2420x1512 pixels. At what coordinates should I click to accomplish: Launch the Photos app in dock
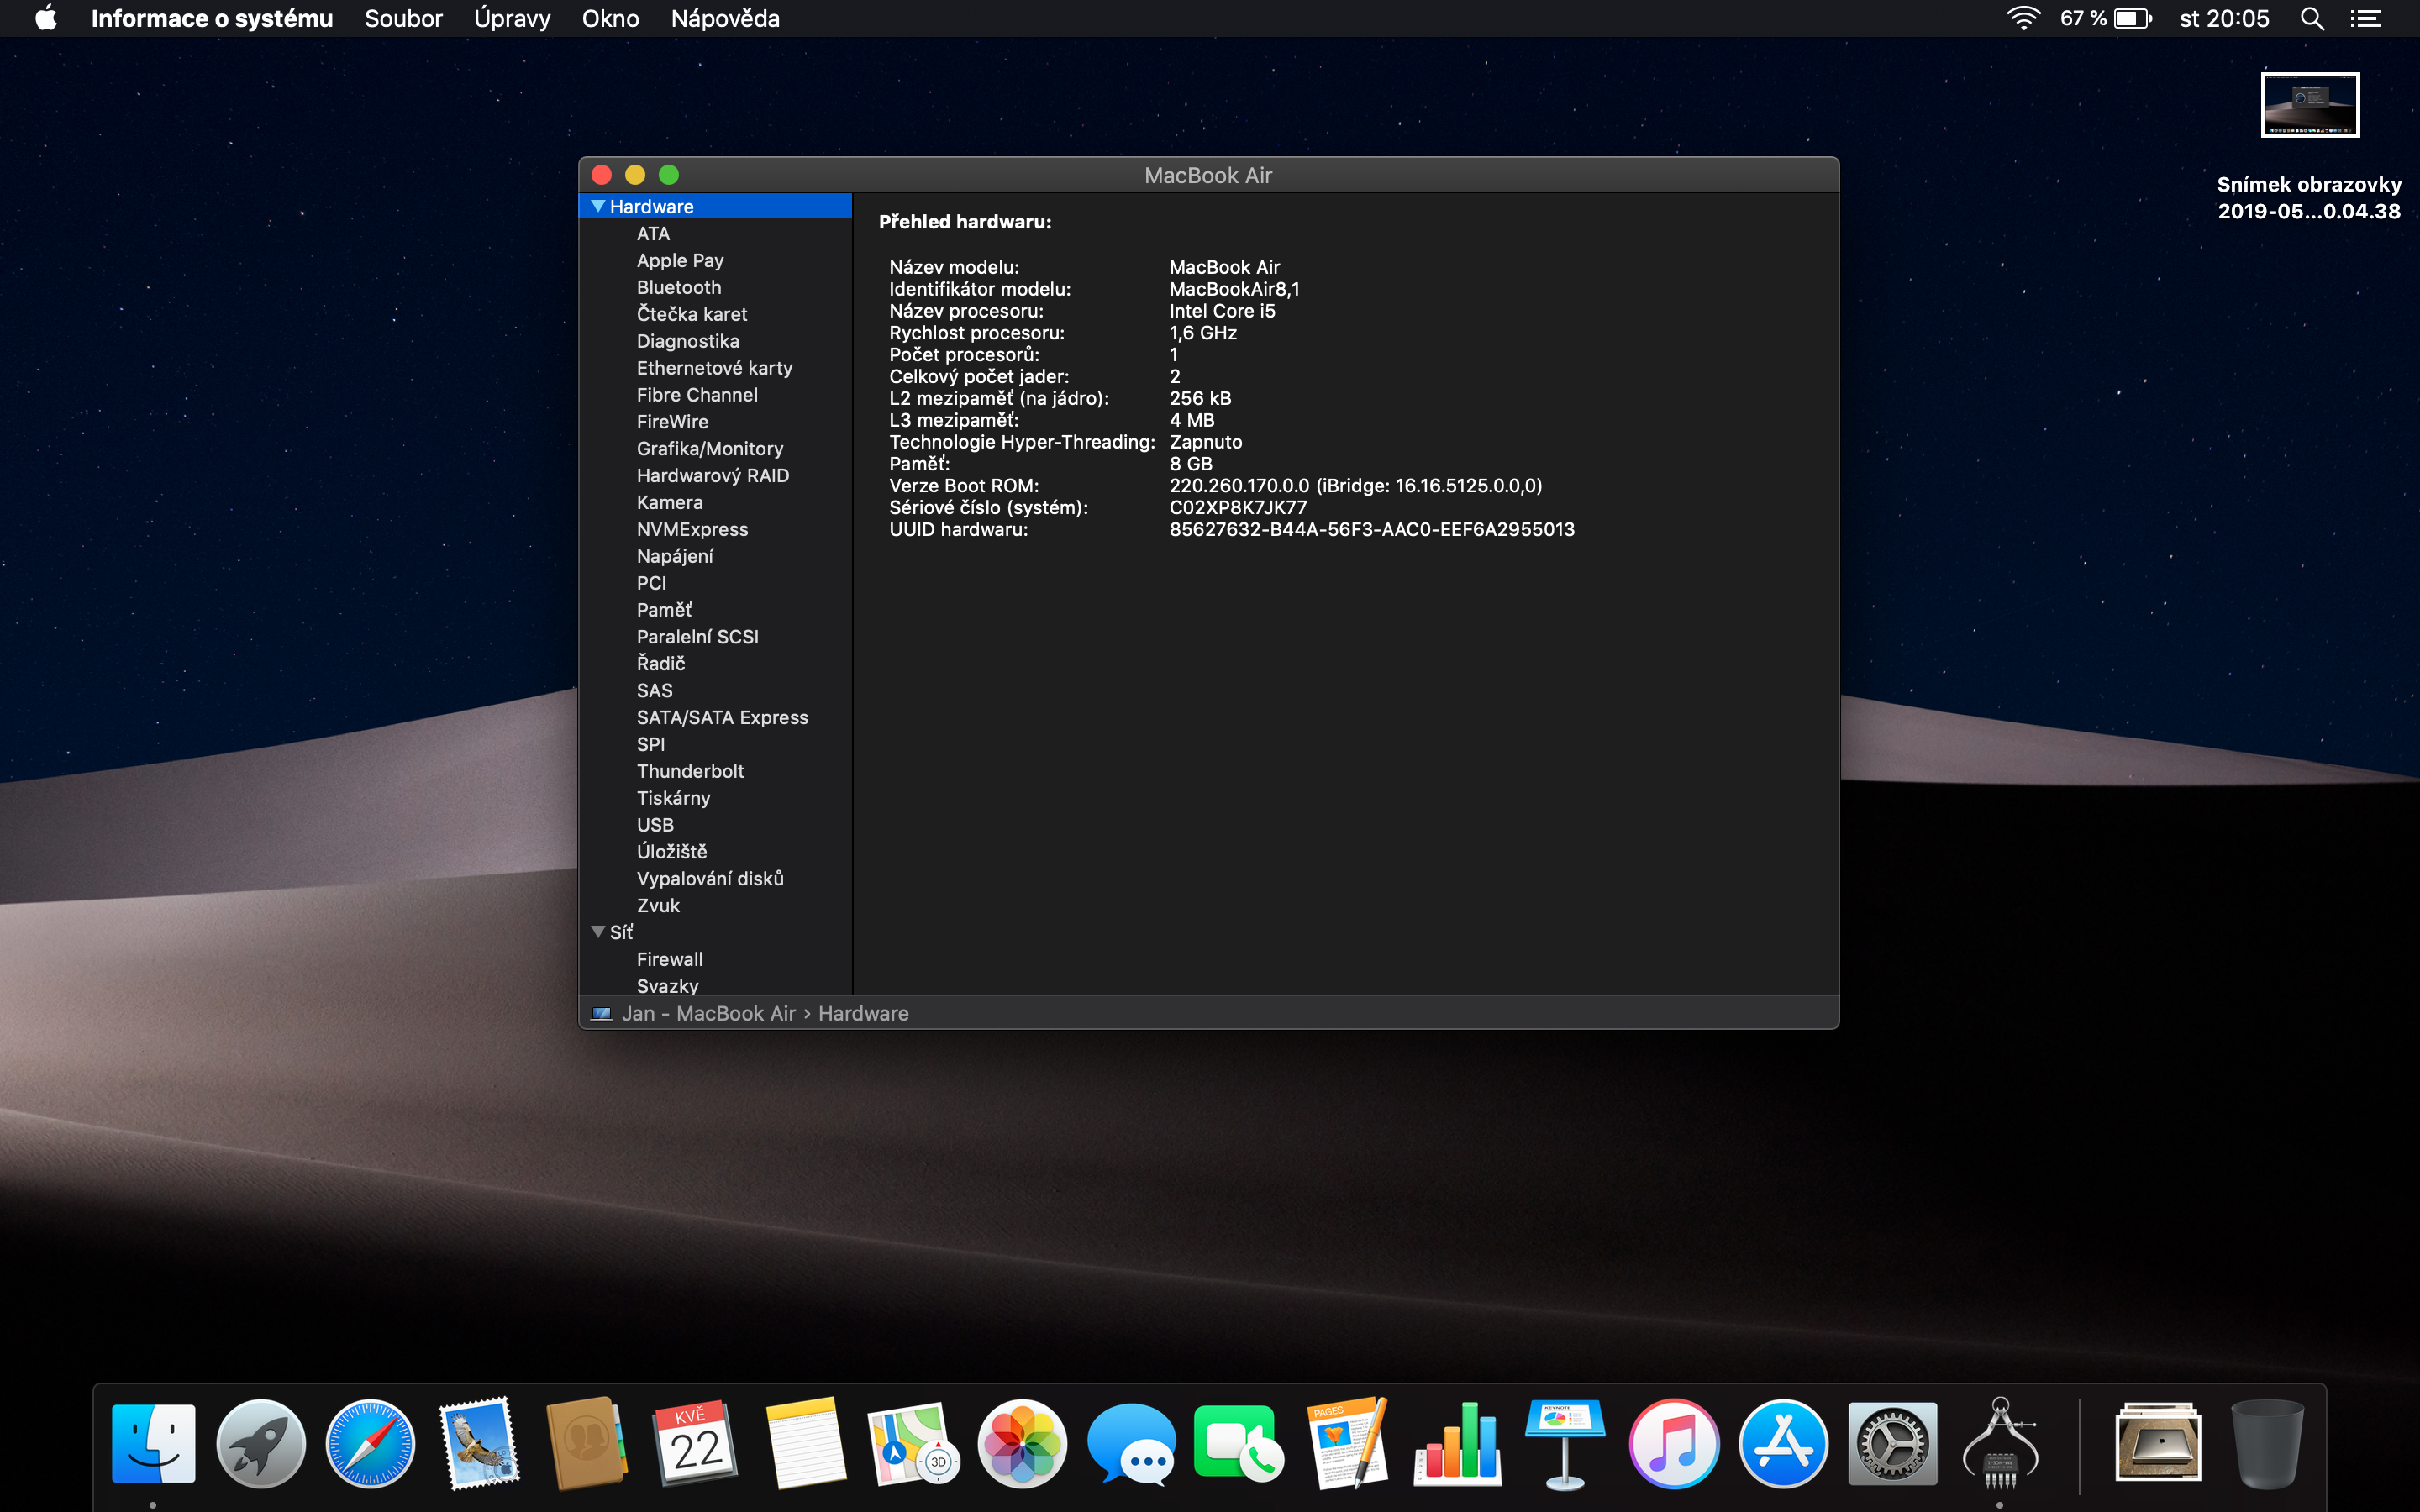[x=1022, y=1444]
